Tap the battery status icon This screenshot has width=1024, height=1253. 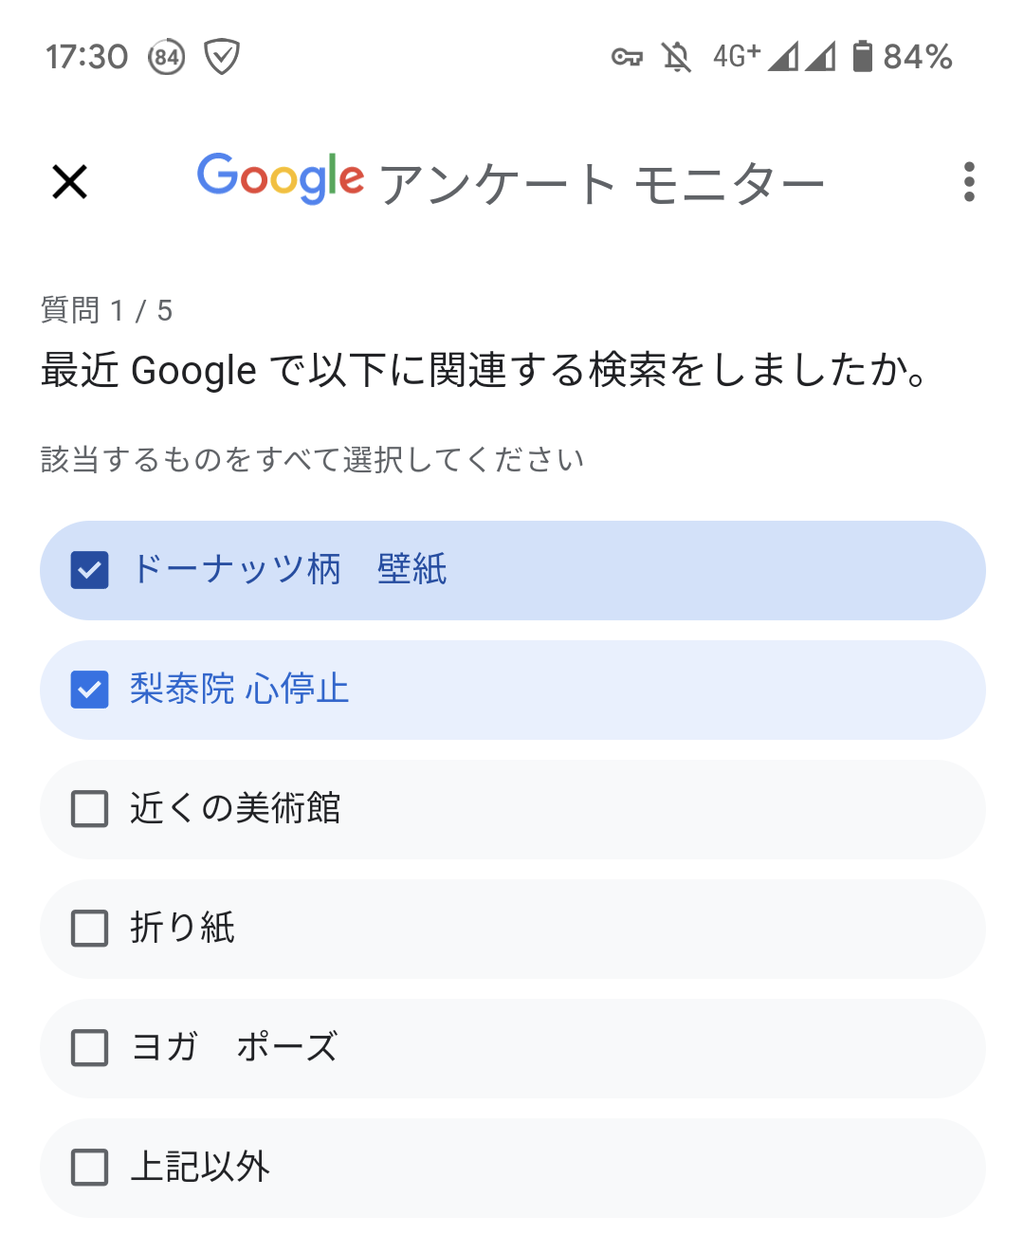tap(862, 56)
